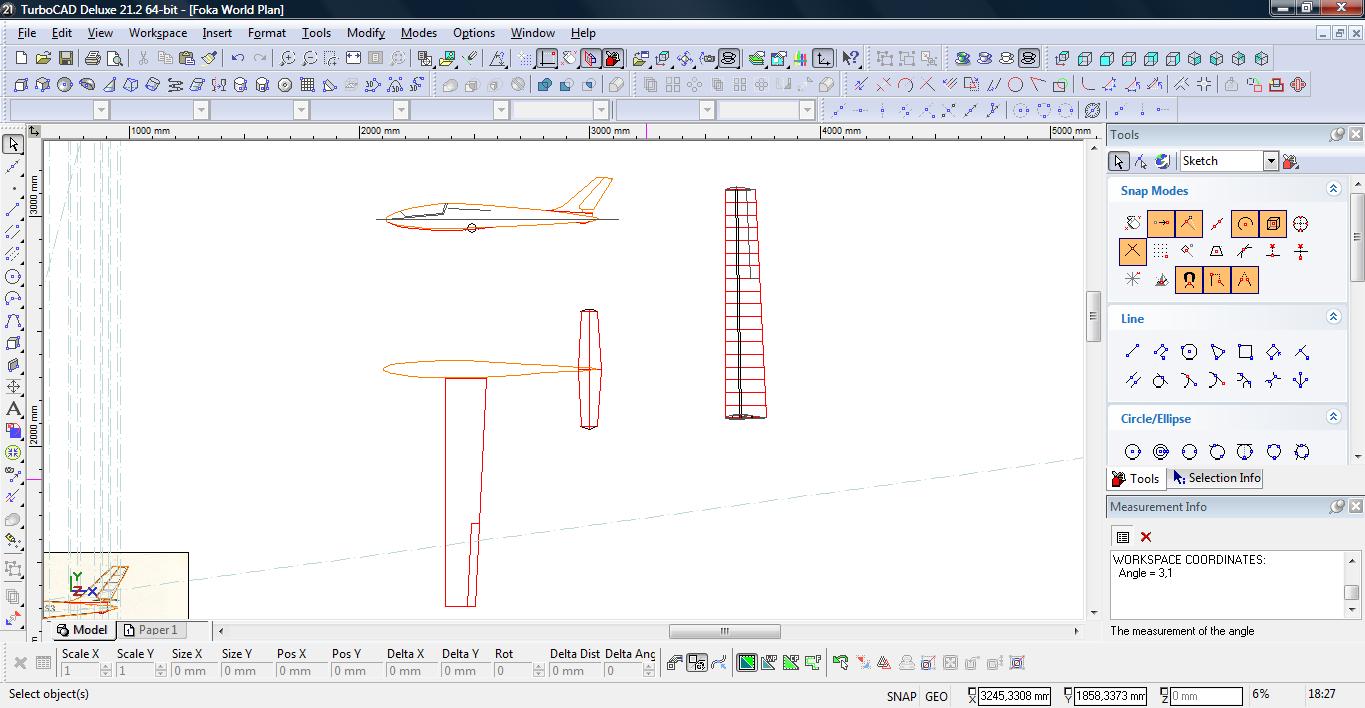Switch to the Selection Info tab
The height and width of the screenshot is (708, 1365).
coord(1216,478)
